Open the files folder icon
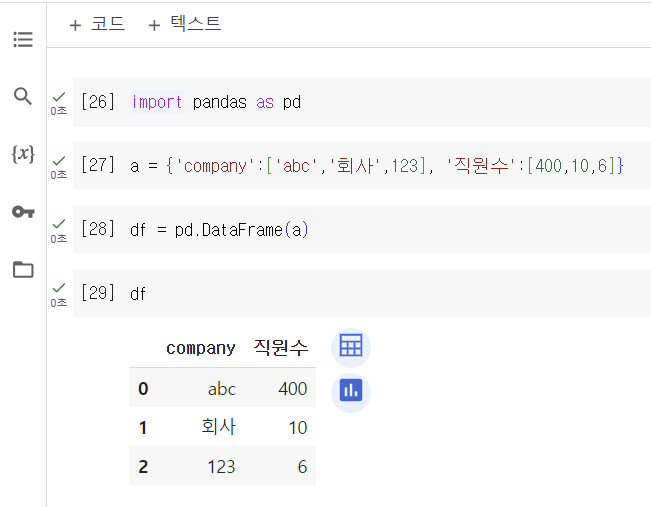The height and width of the screenshot is (507, 651). pos(23,269)
